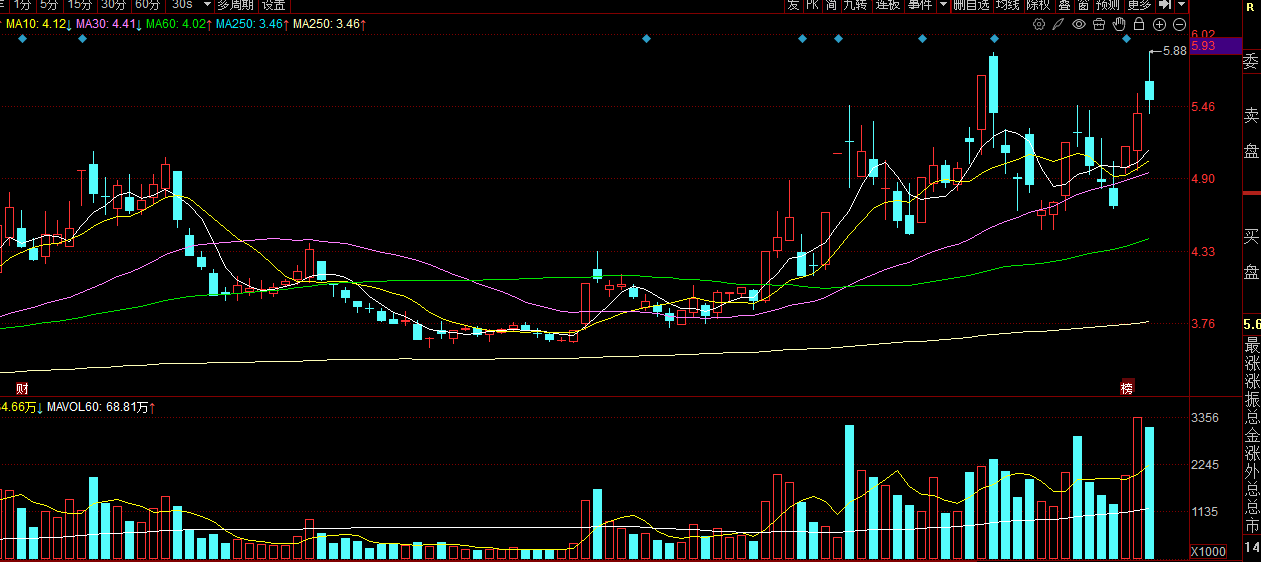Click the red 财 finance marker
This screenshot has height=562, width=1261.
(21, 387)
